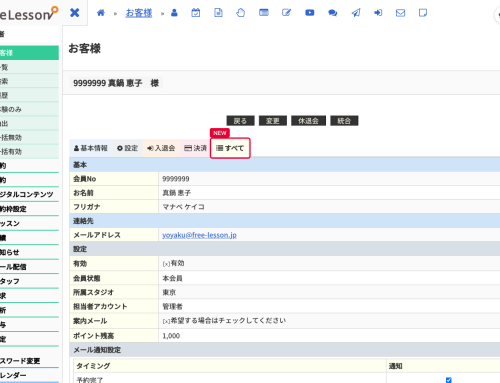Click the 戻る button

point(240,121)
